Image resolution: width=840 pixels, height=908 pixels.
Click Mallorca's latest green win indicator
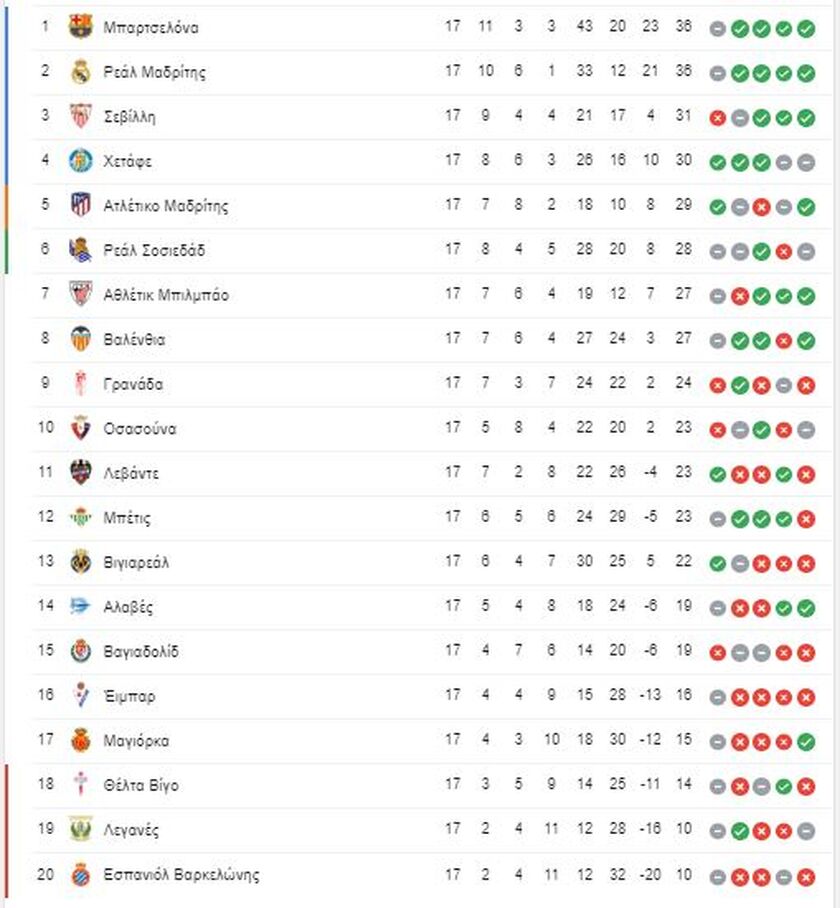[806, 742]
